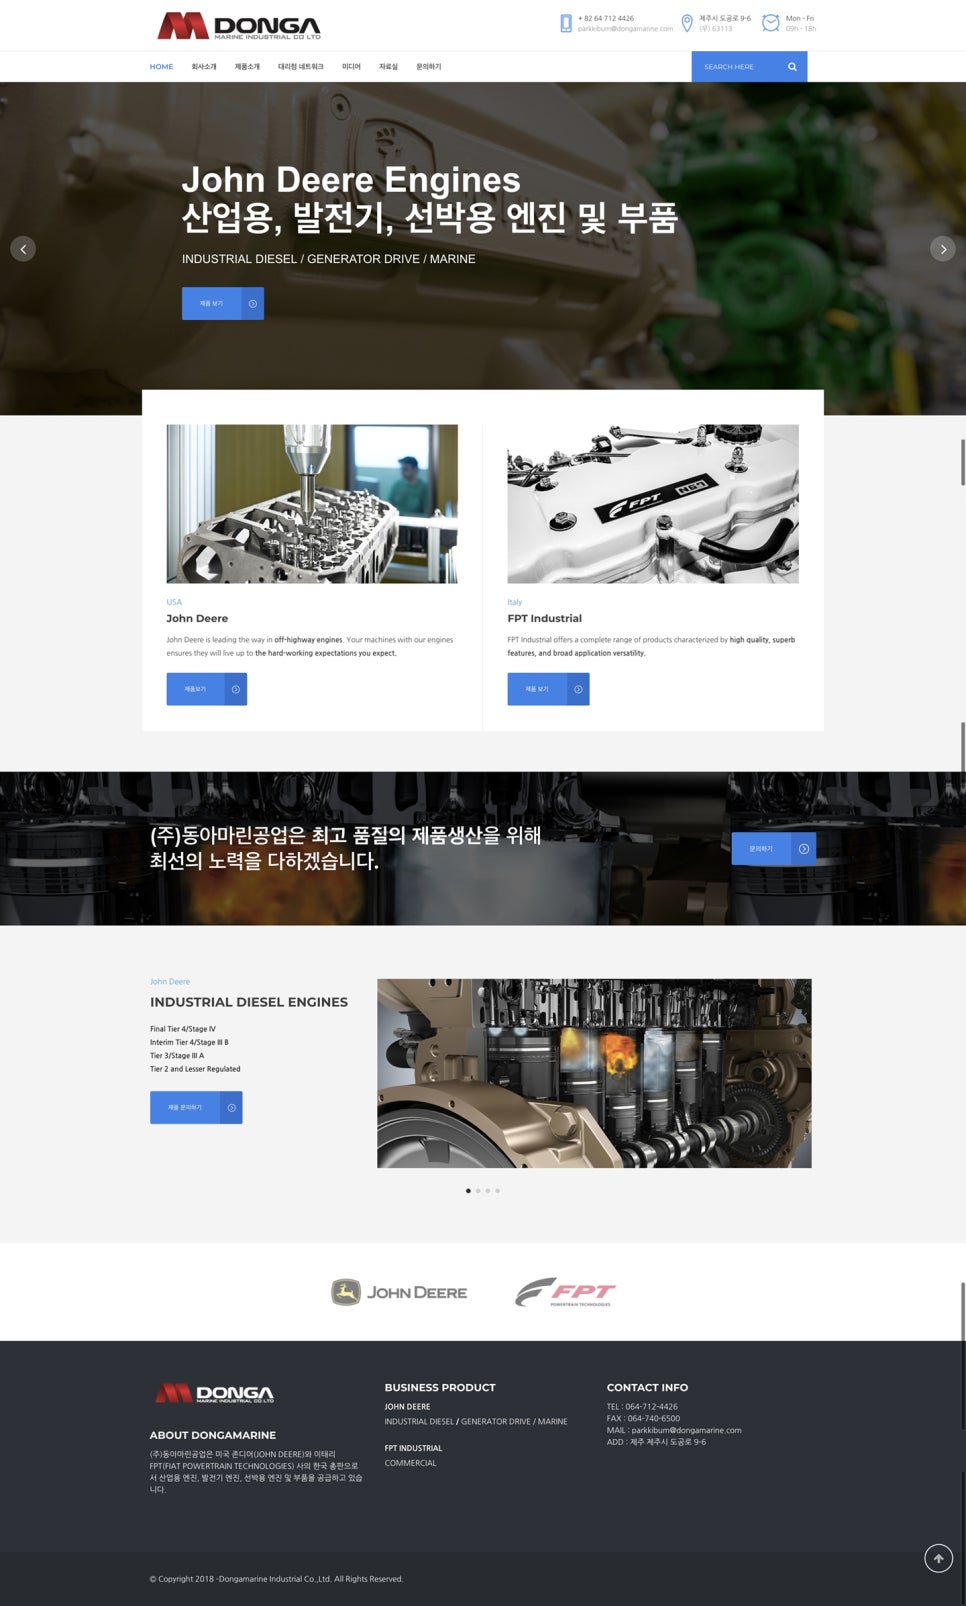
Task: Click the parkkibum@dongamarine.com email in the header
Action: point(625,29)
